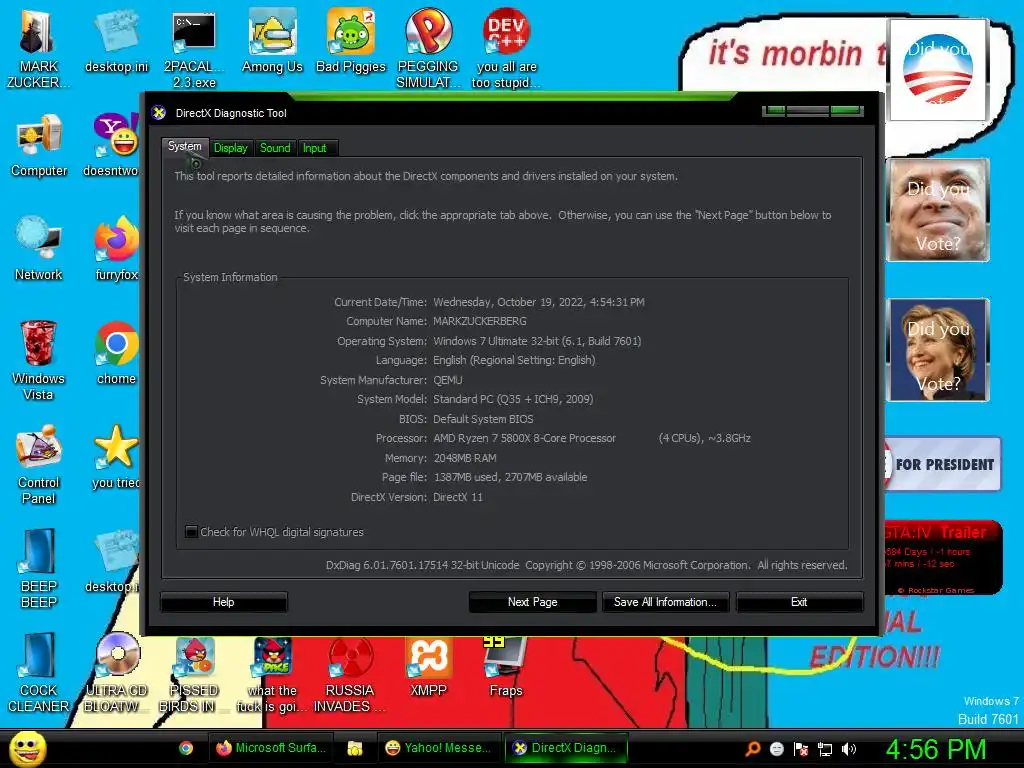The image size is (1024, 768).
Task: Click the '2048MB RAM' memory value
Action: tap(465, 458)
